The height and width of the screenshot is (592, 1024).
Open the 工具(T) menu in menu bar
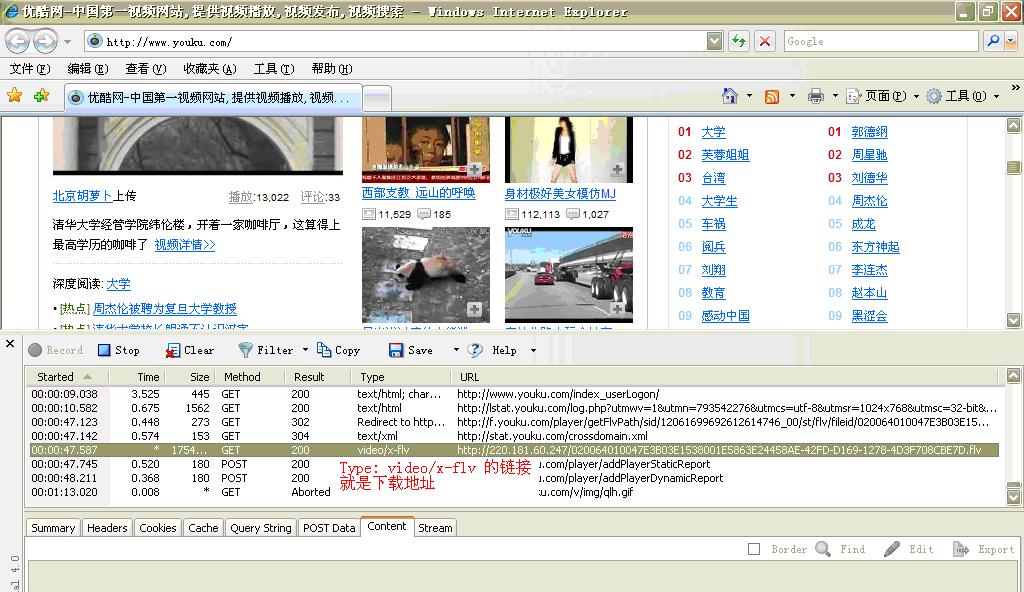[x=274, y=69]
